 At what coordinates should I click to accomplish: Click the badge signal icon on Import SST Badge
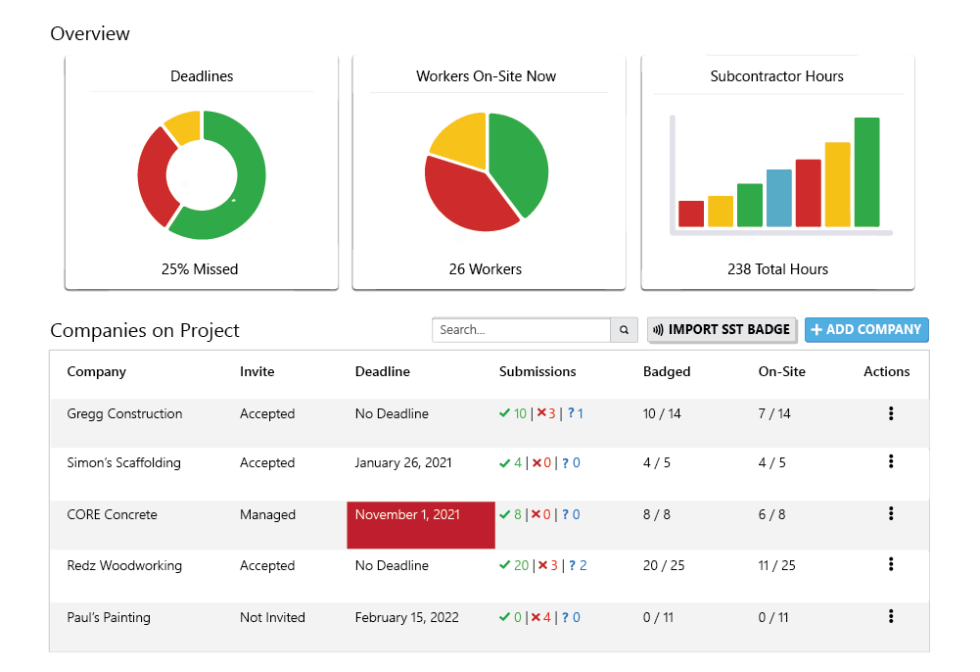point(659,329)
